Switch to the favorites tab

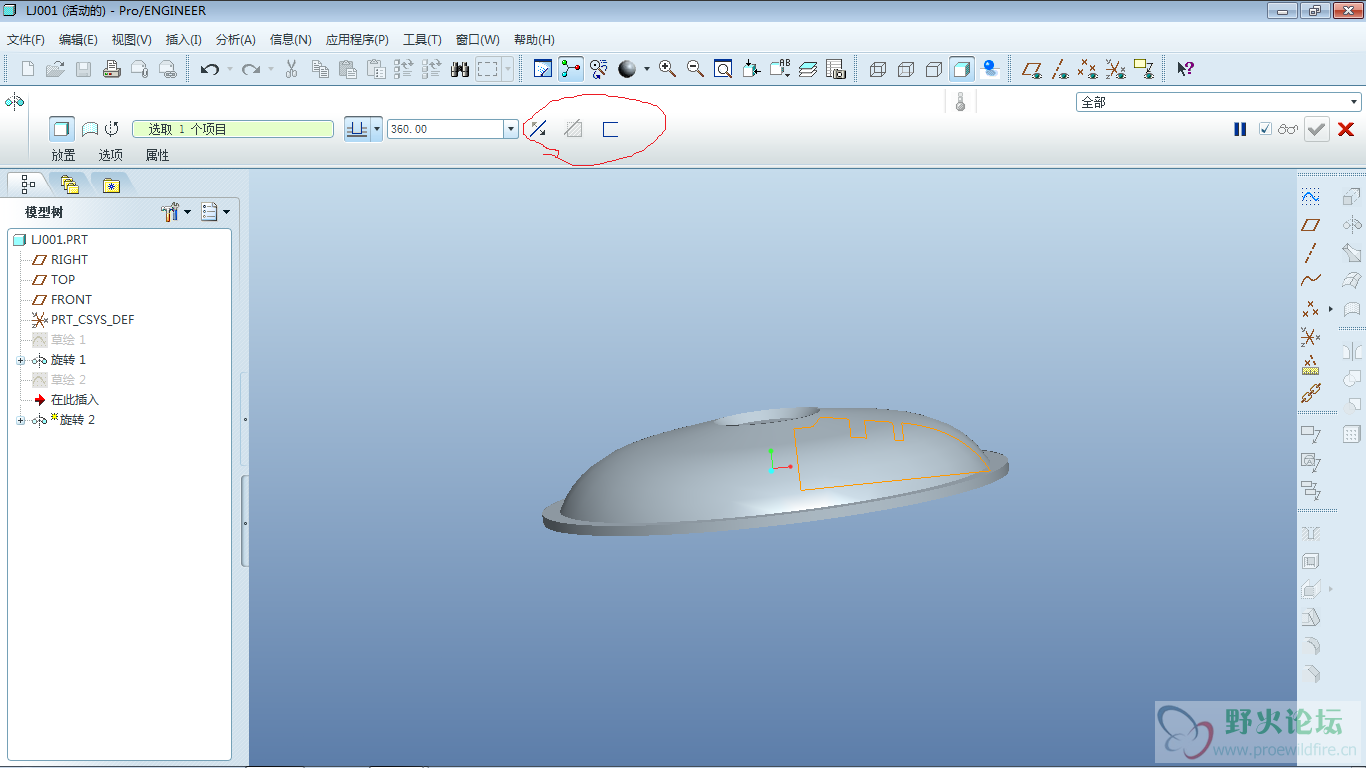tap(111, 184)
